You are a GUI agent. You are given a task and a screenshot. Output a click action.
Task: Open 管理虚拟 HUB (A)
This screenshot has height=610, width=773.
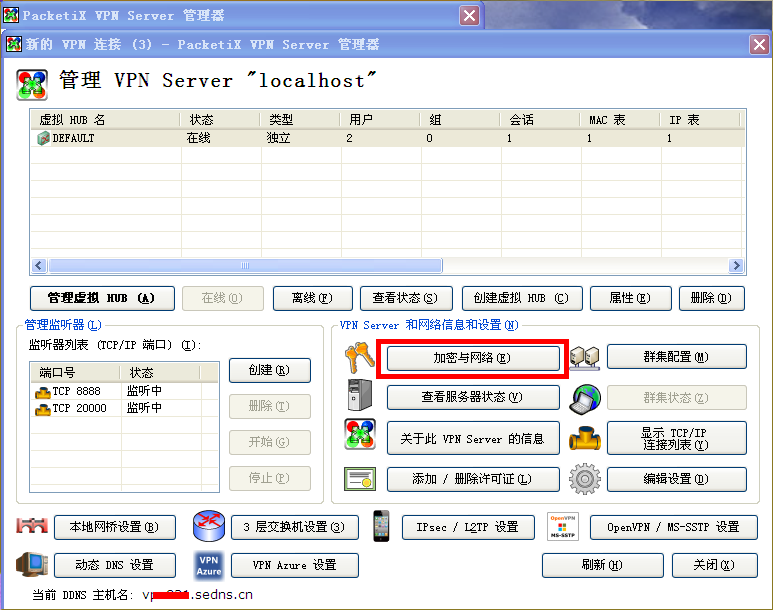103,298
